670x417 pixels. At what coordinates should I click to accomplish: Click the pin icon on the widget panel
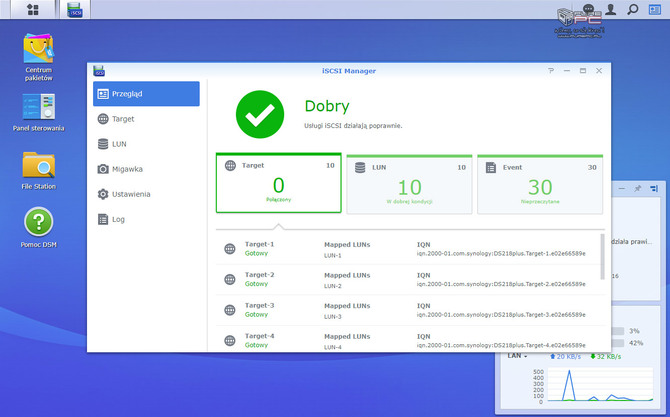tap(638, 188)
